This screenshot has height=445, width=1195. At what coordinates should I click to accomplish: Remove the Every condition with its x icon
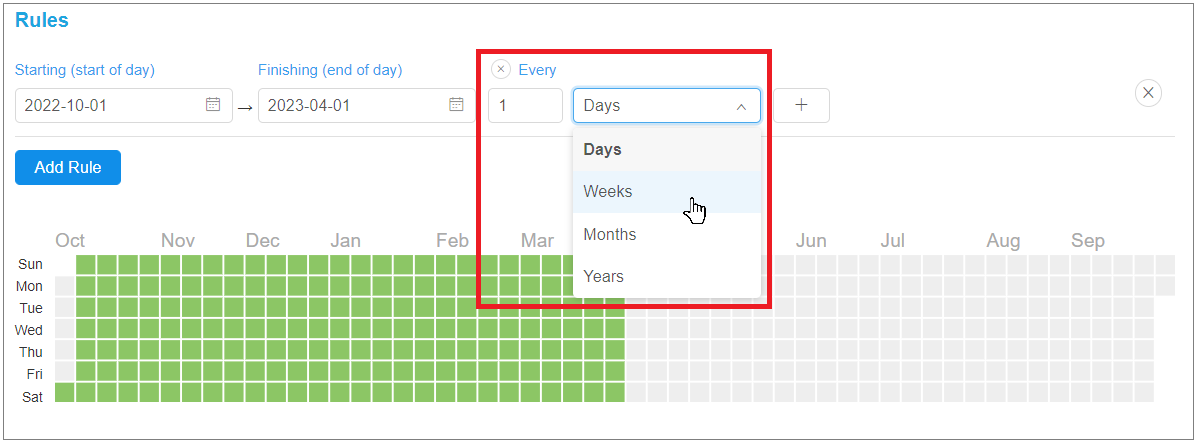[x=501, y=69]
